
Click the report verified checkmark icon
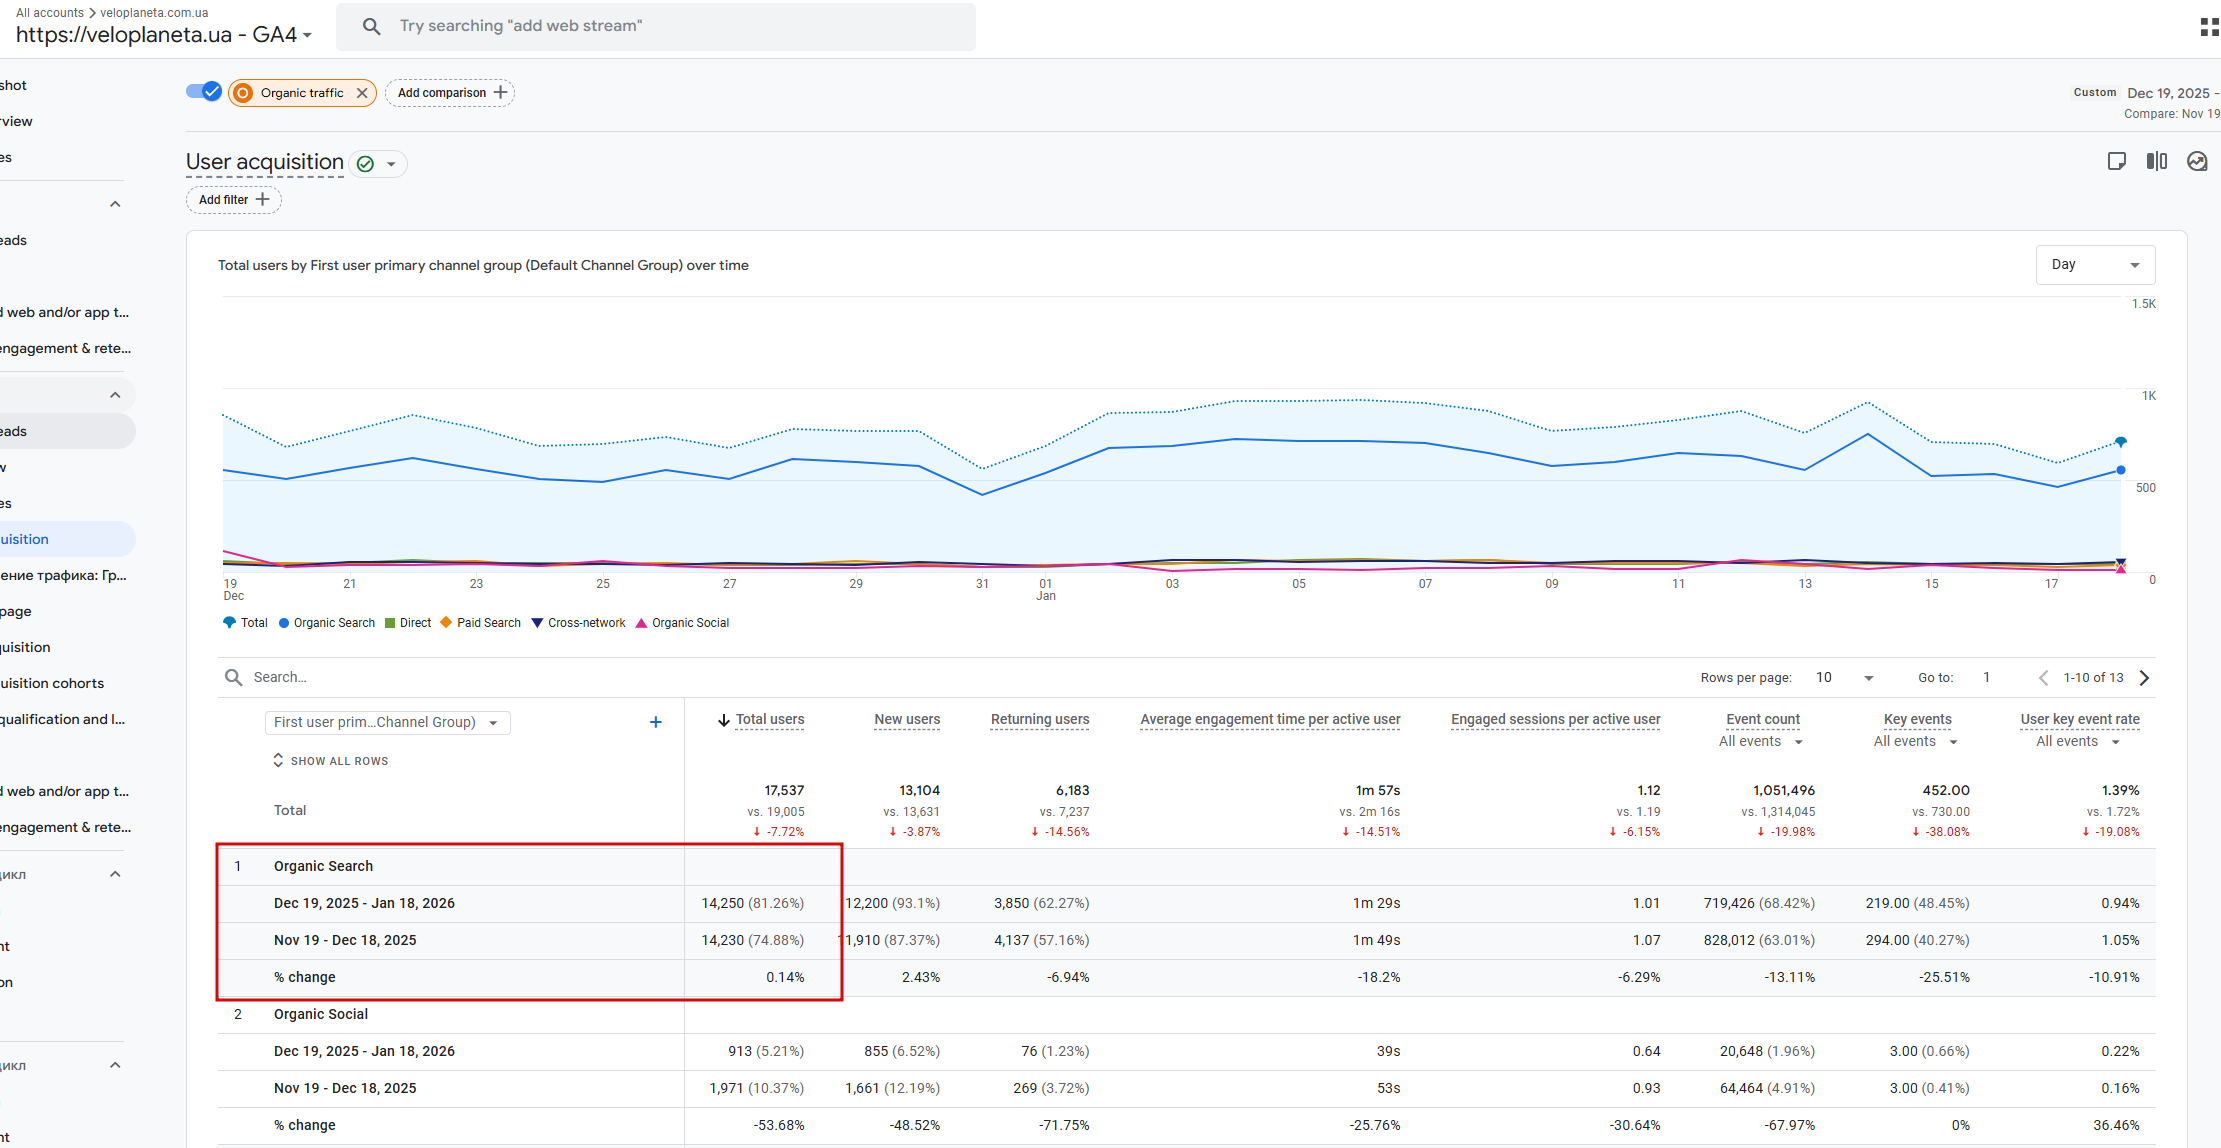pos(366,164)
